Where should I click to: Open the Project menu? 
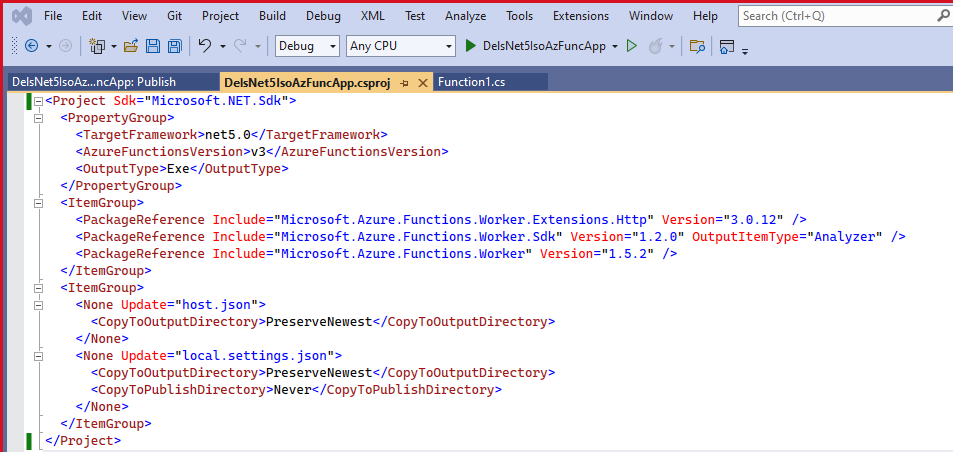221,16
